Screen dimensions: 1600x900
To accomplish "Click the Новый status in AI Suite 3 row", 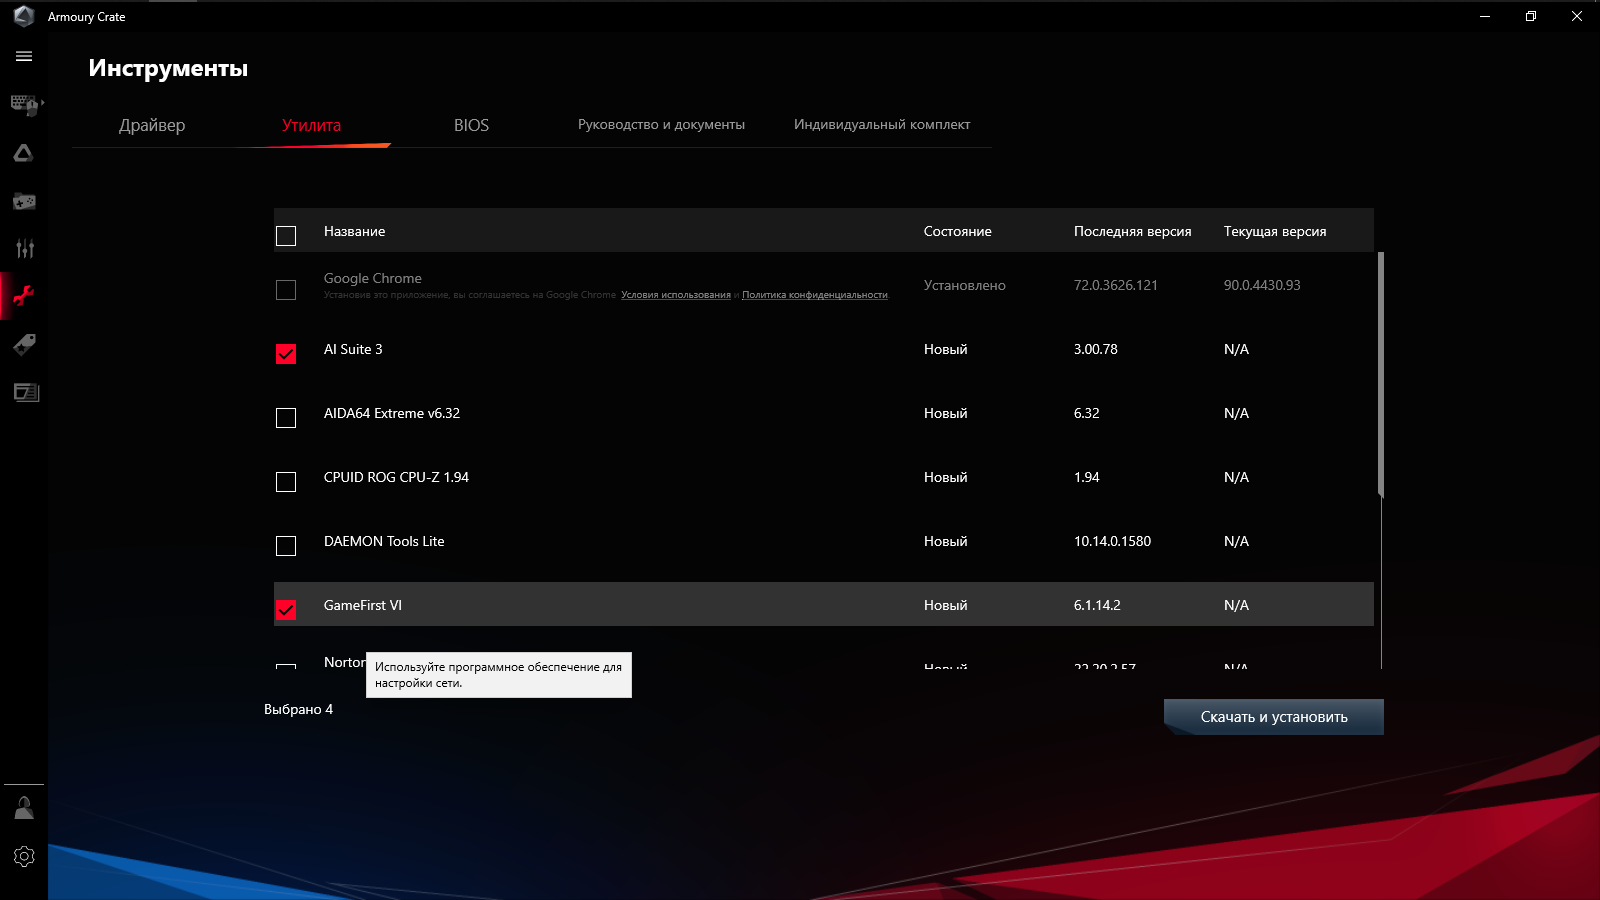I will pyautogui.click(x=946, y=349).
